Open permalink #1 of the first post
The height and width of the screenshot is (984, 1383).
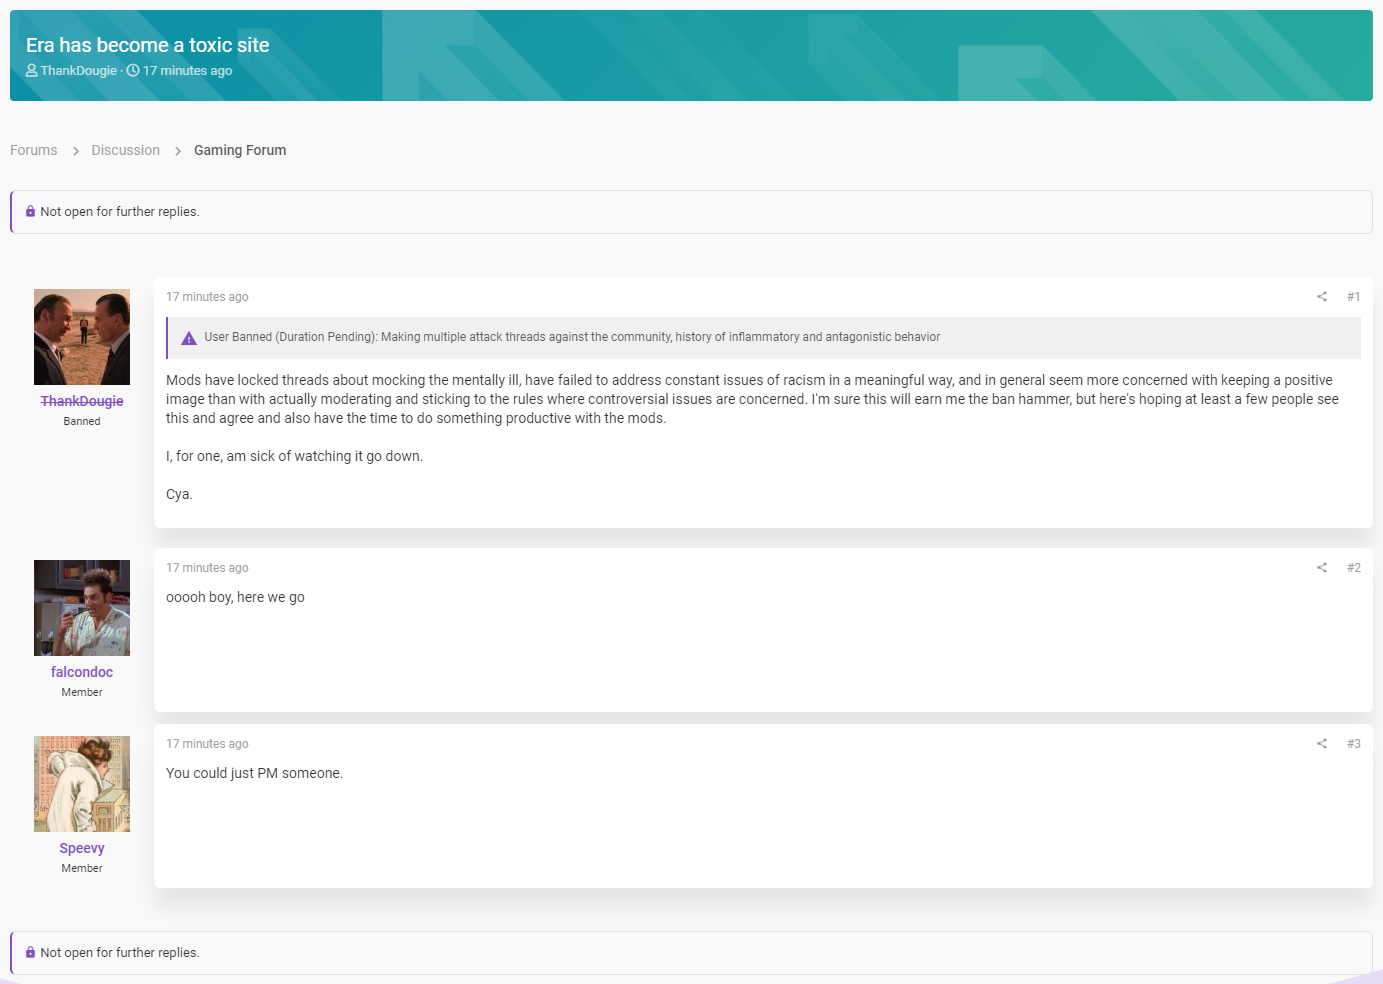pyautogui.click(x=1354, y=297)
